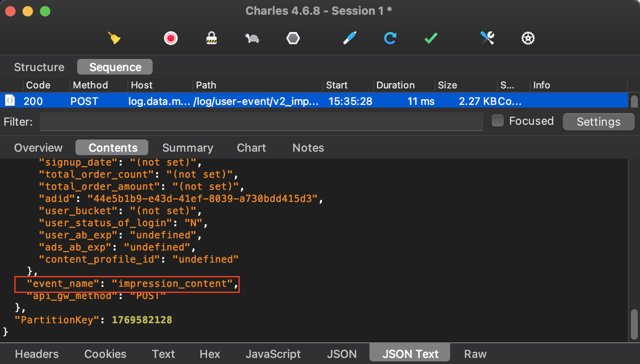
Task: Select the JSON Text view
Action: (410, 353)
